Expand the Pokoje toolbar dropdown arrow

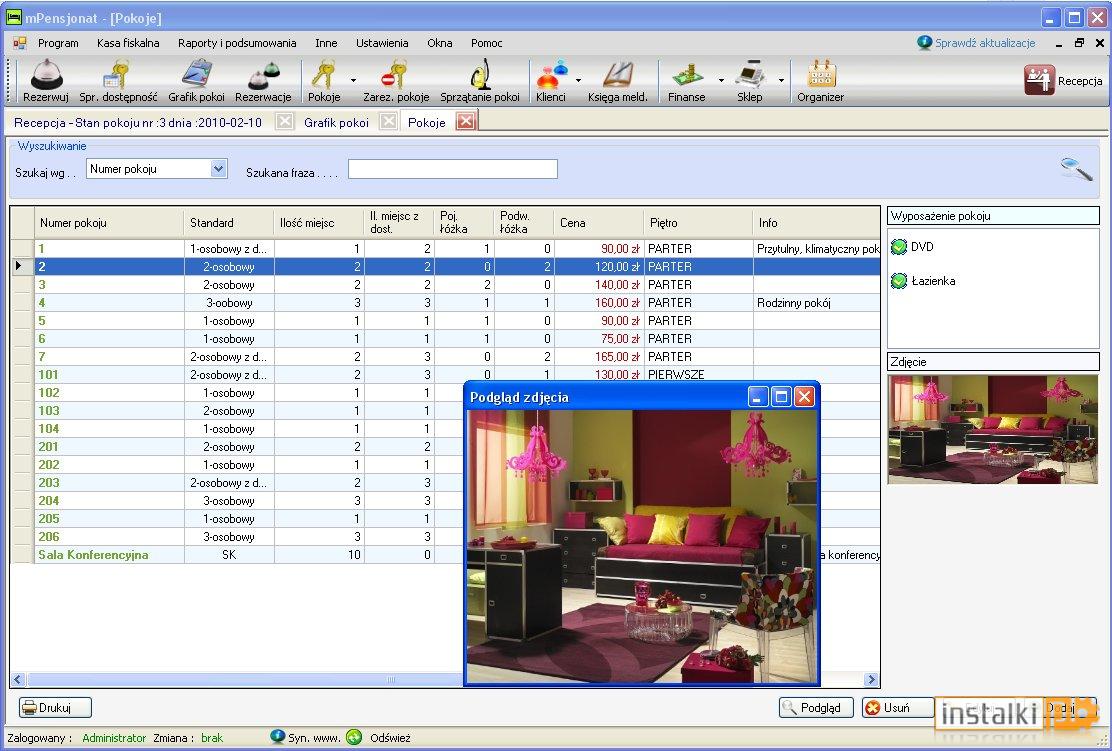pos(353,81)
